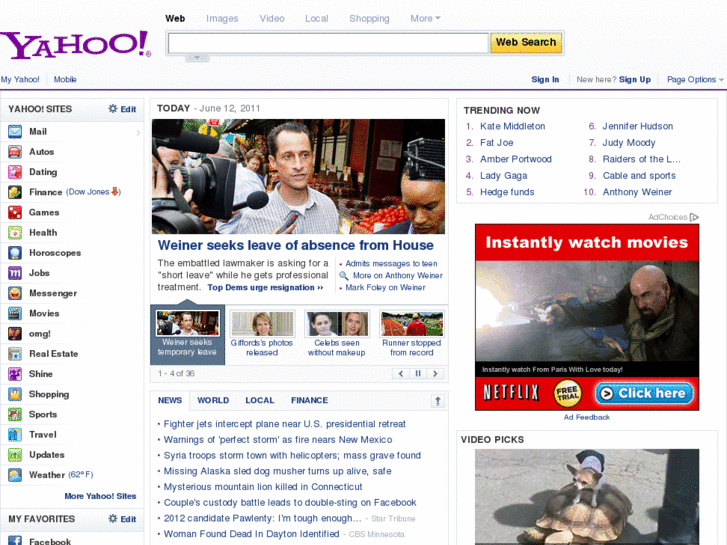Collapse news panel with up-arrow icon
The height and width of the screenshot is (545, 727).
[x=437, y=401]
